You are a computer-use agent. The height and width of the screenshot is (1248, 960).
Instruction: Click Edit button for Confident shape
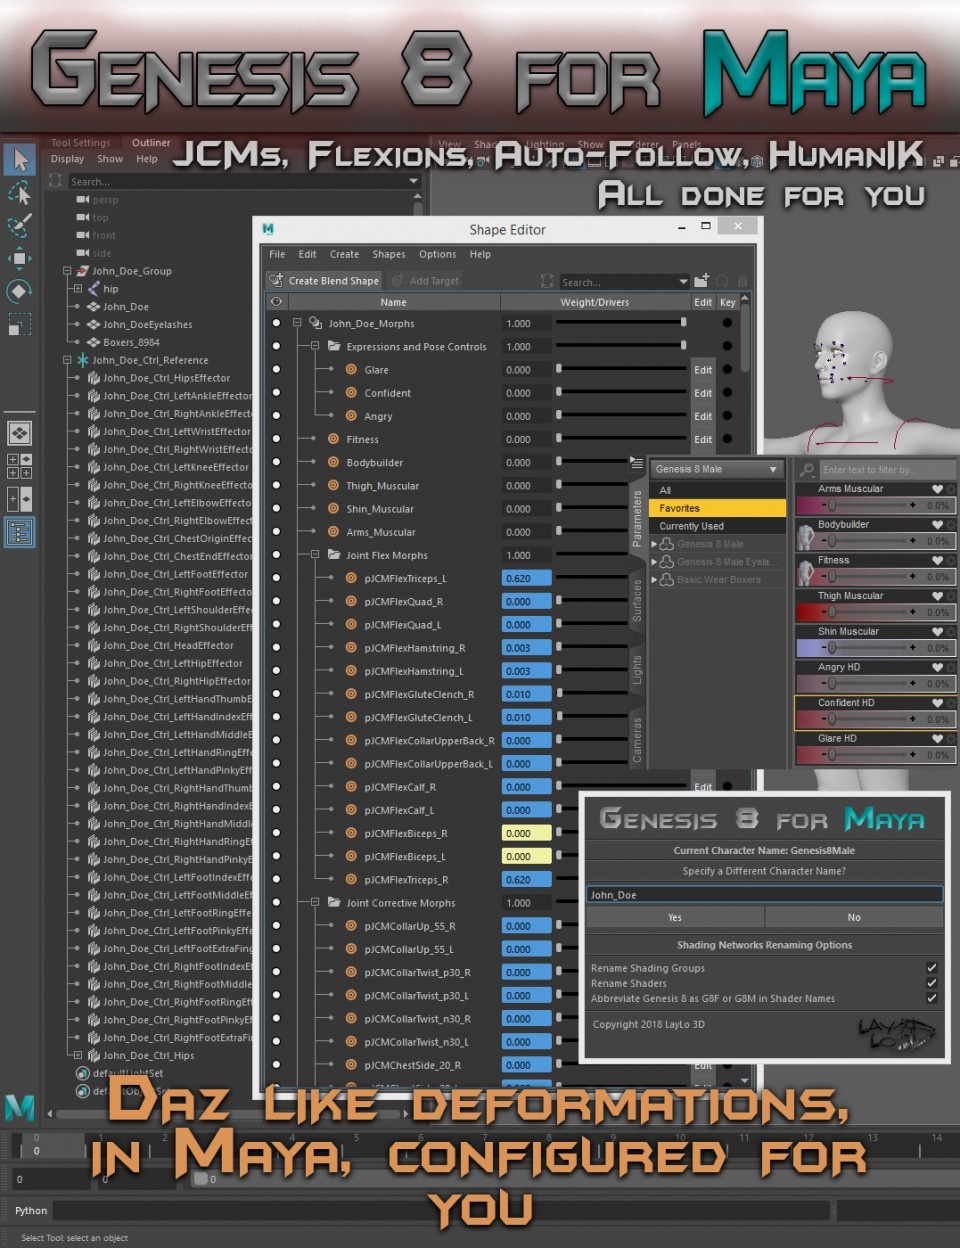(x=703, y=393)
